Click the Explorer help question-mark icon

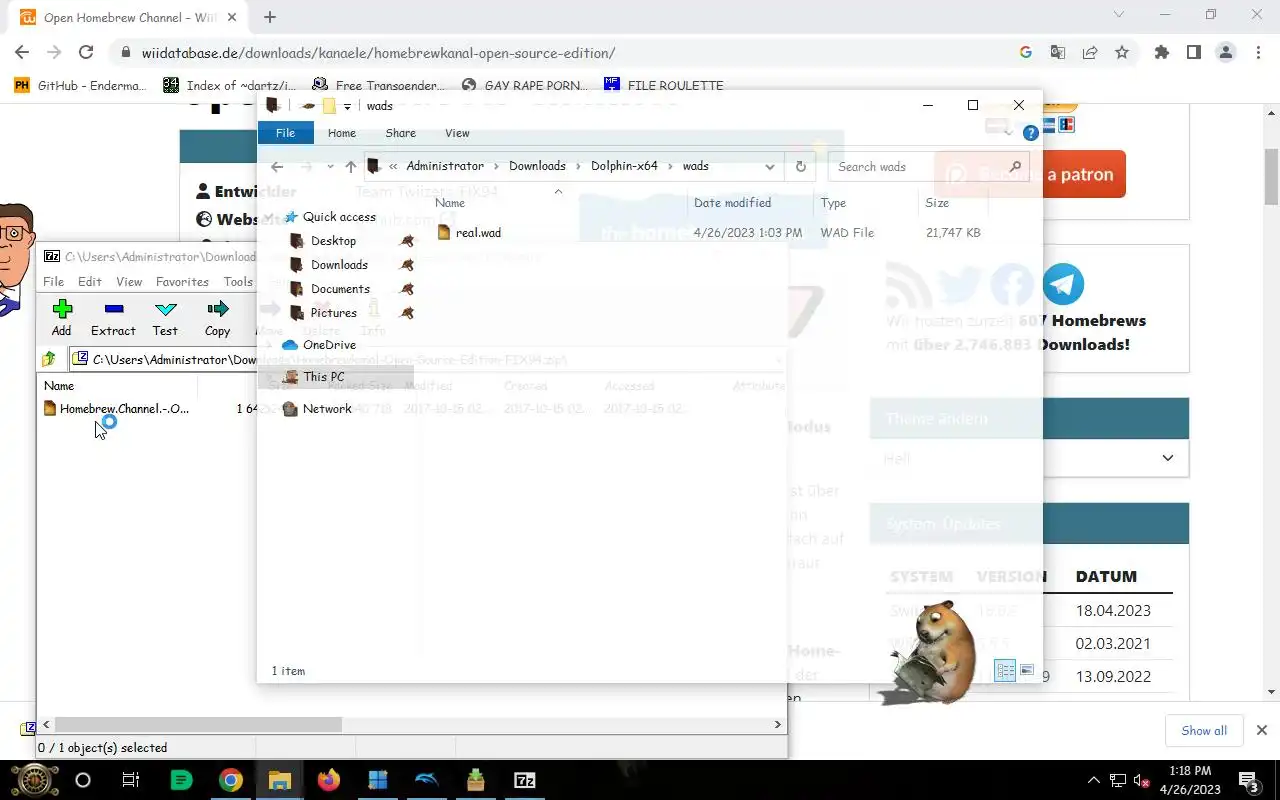(x=1030, y=133)
